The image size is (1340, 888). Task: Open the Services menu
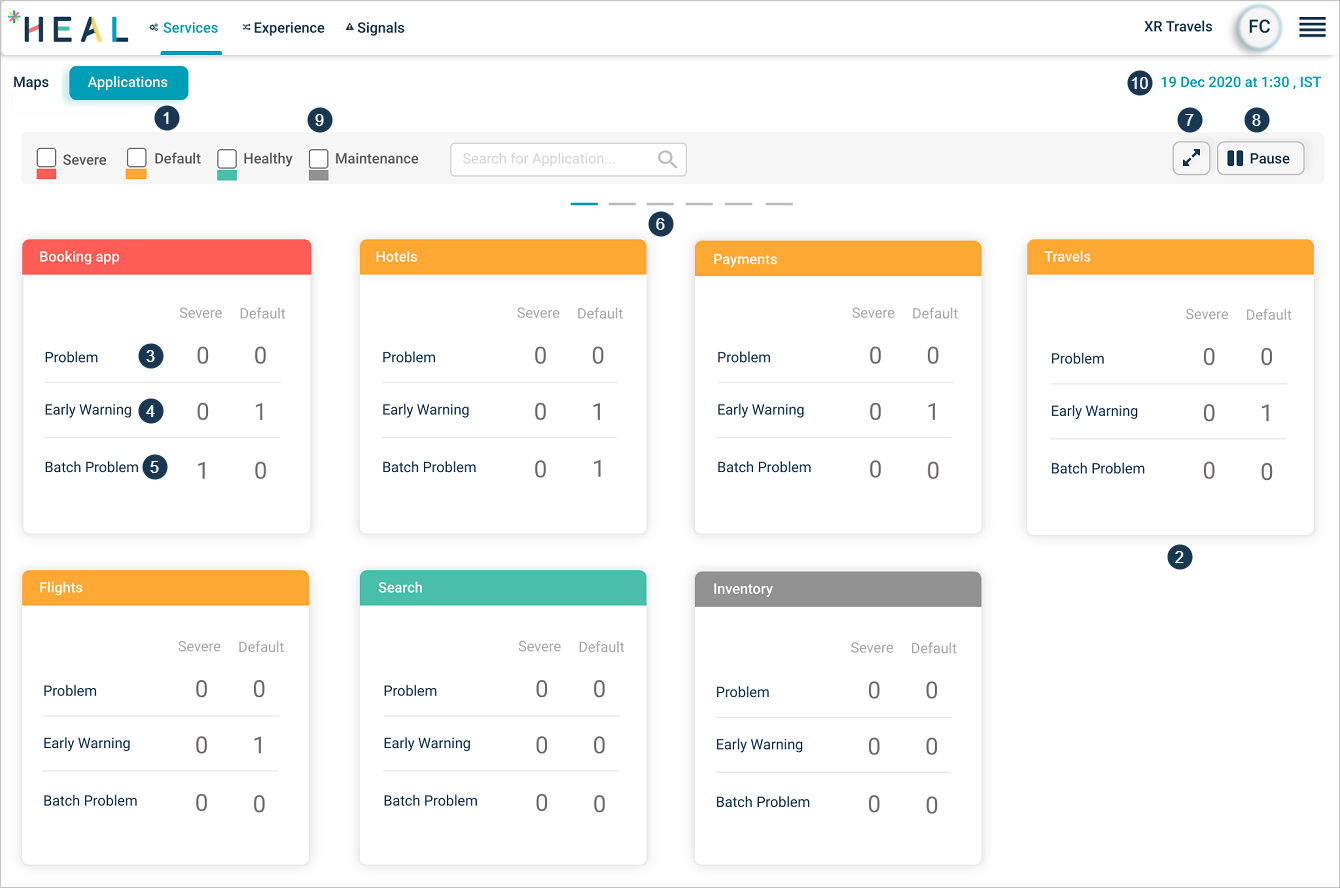[x=184, y=28]
